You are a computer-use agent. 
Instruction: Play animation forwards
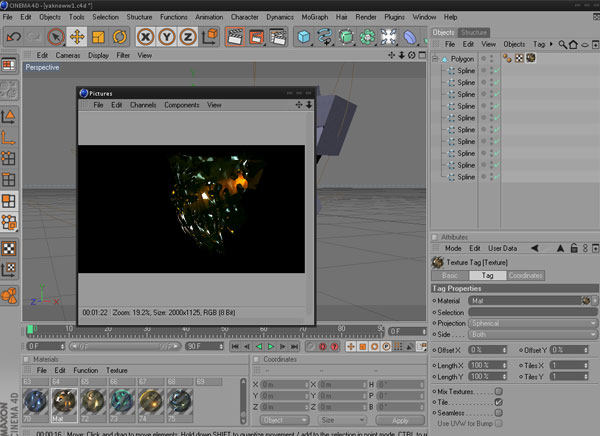click(271, 346)
